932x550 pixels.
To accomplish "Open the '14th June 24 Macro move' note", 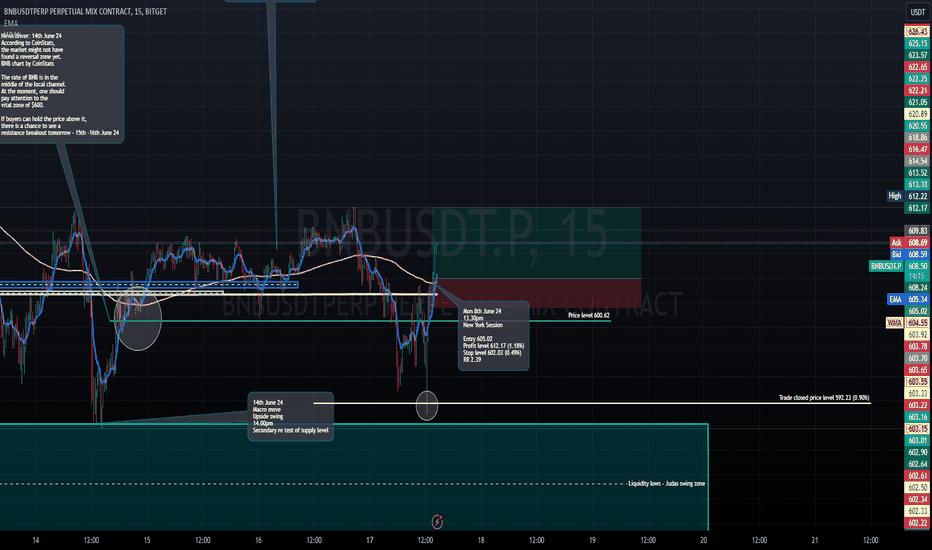I will (x=291, y=416).
